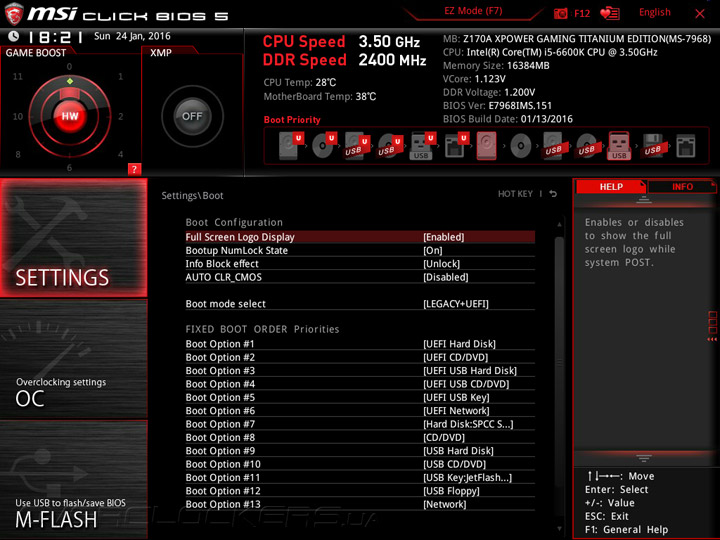Viewport: 720px width, 540px height.
Task: Click the MSI dragon shield logo
Action: pyautogui.click(x=14, y=13)
